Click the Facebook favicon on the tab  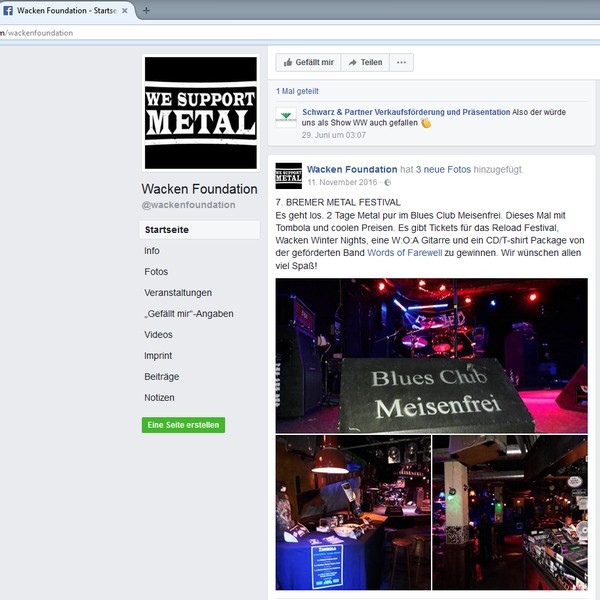tap(8, 11)
